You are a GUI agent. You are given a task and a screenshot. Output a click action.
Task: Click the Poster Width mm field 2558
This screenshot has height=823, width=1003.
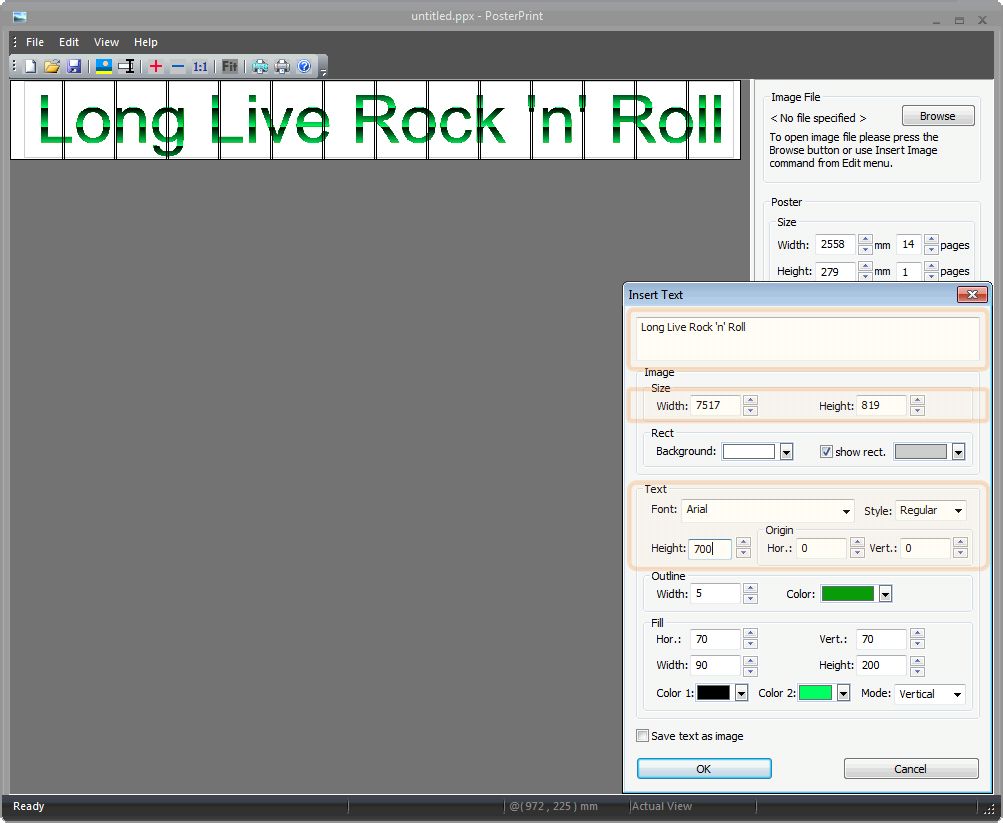click(835, 244)
